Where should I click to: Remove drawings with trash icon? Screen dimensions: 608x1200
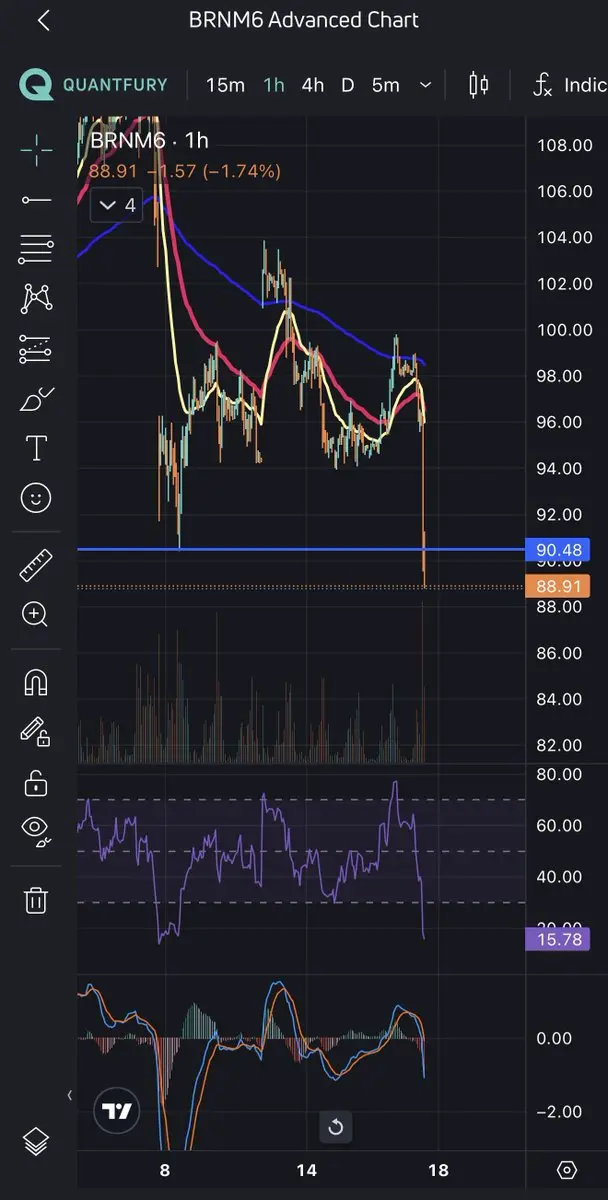pos(36,899)
